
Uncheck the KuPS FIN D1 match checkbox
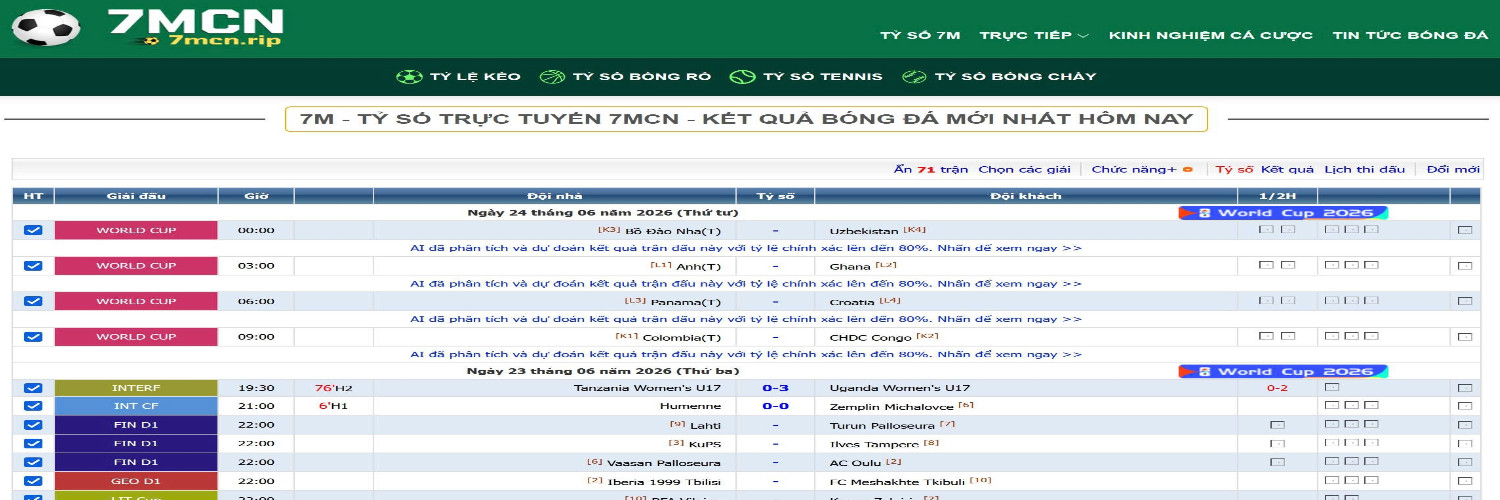tap(33, 443)
